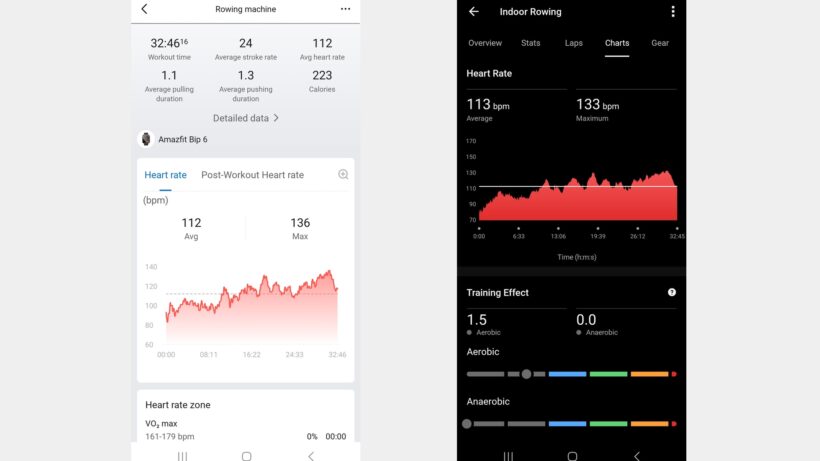
Task: Open three-dot menu beside Rowing machine title
Action: click(x=346, y=9)
